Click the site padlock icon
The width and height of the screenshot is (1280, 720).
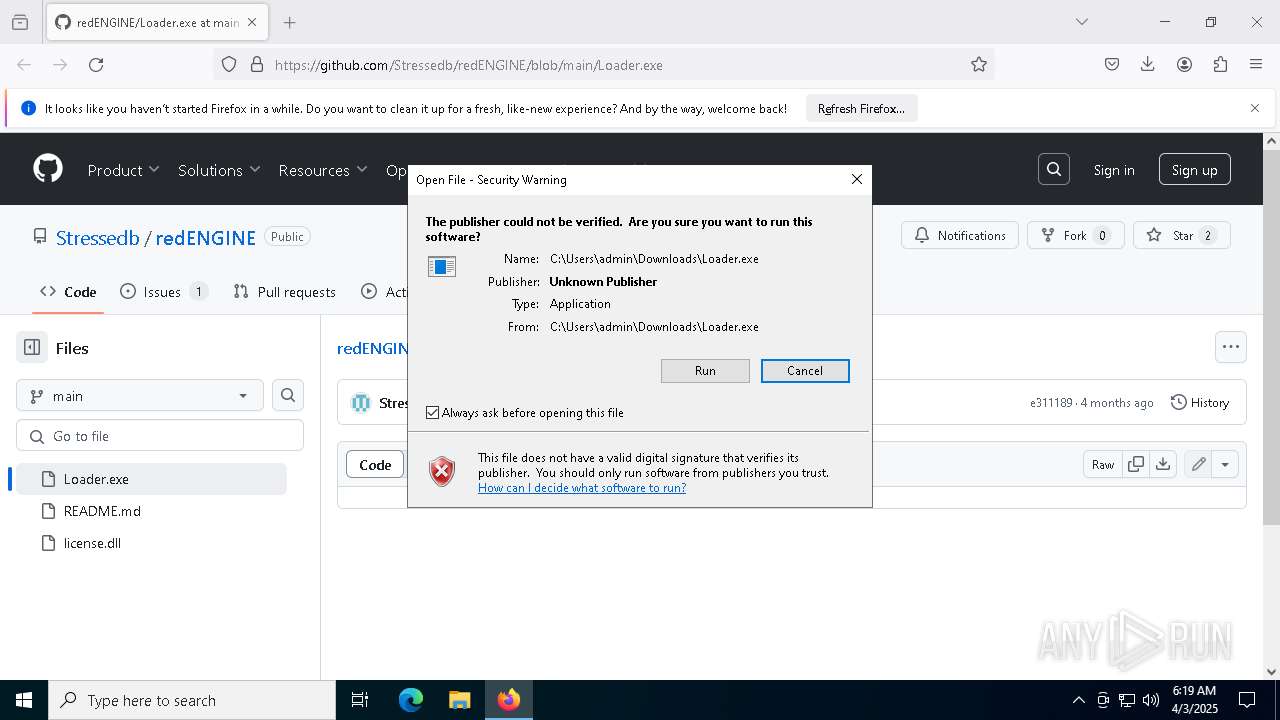257,65
